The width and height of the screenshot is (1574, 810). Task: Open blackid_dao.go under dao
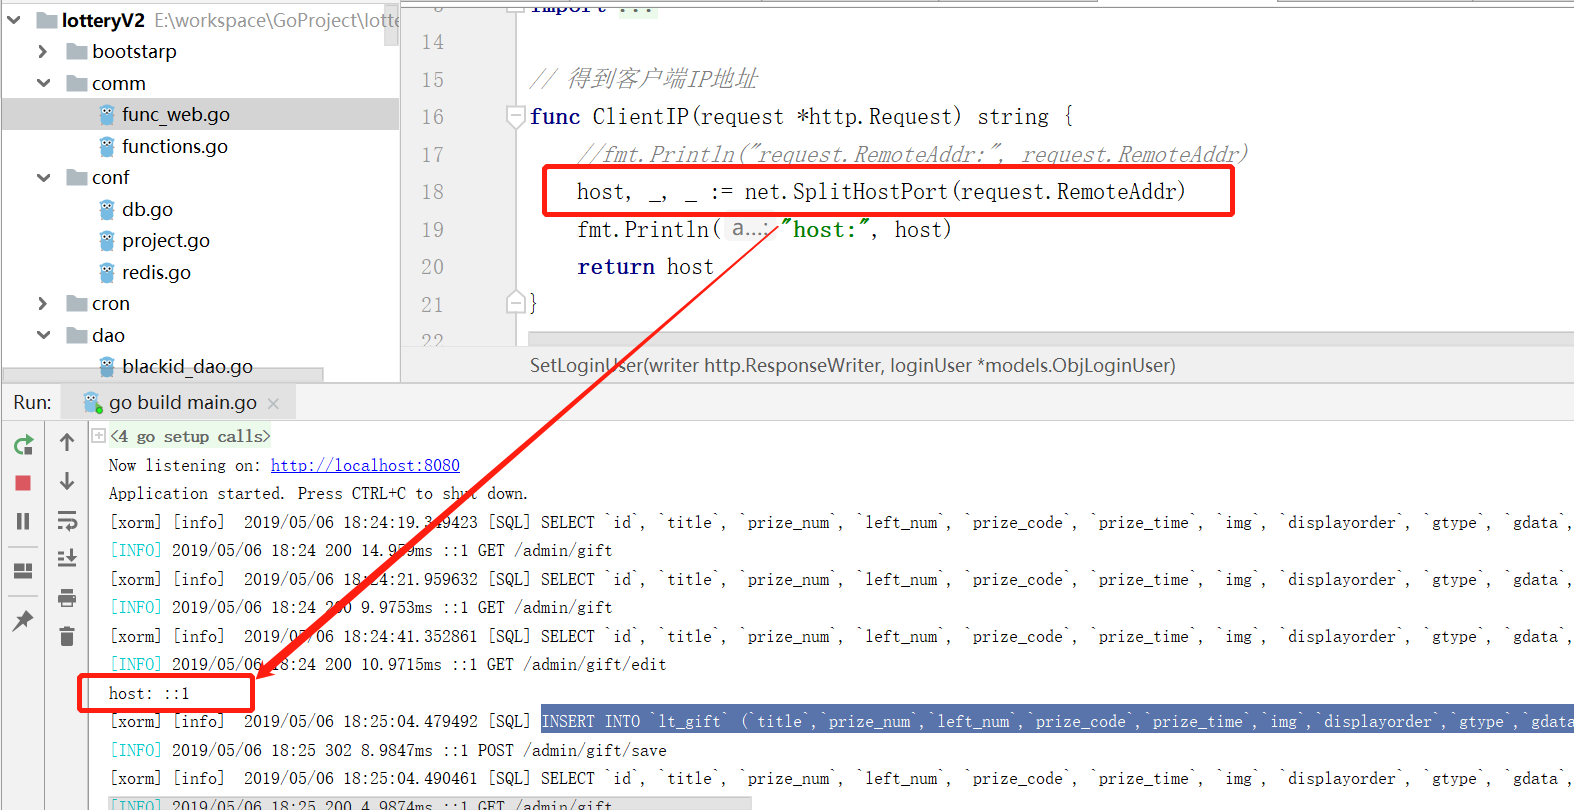tap(187, 366)
